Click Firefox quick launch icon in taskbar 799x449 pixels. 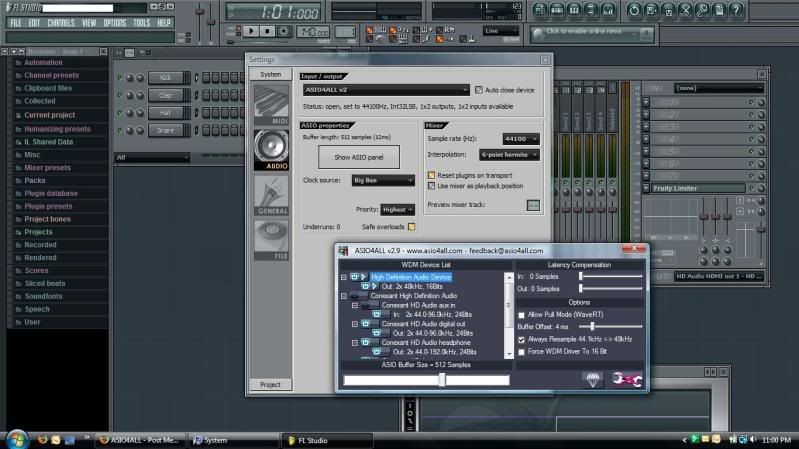(x=42, y=439)
